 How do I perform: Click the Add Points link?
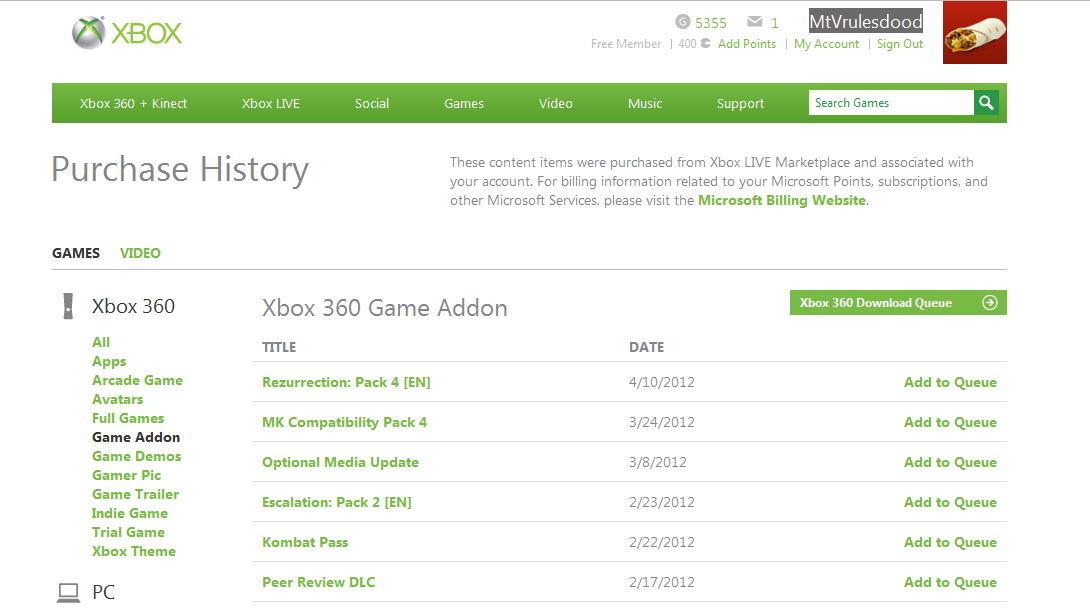pyautogui.click(x=746, y=44)
